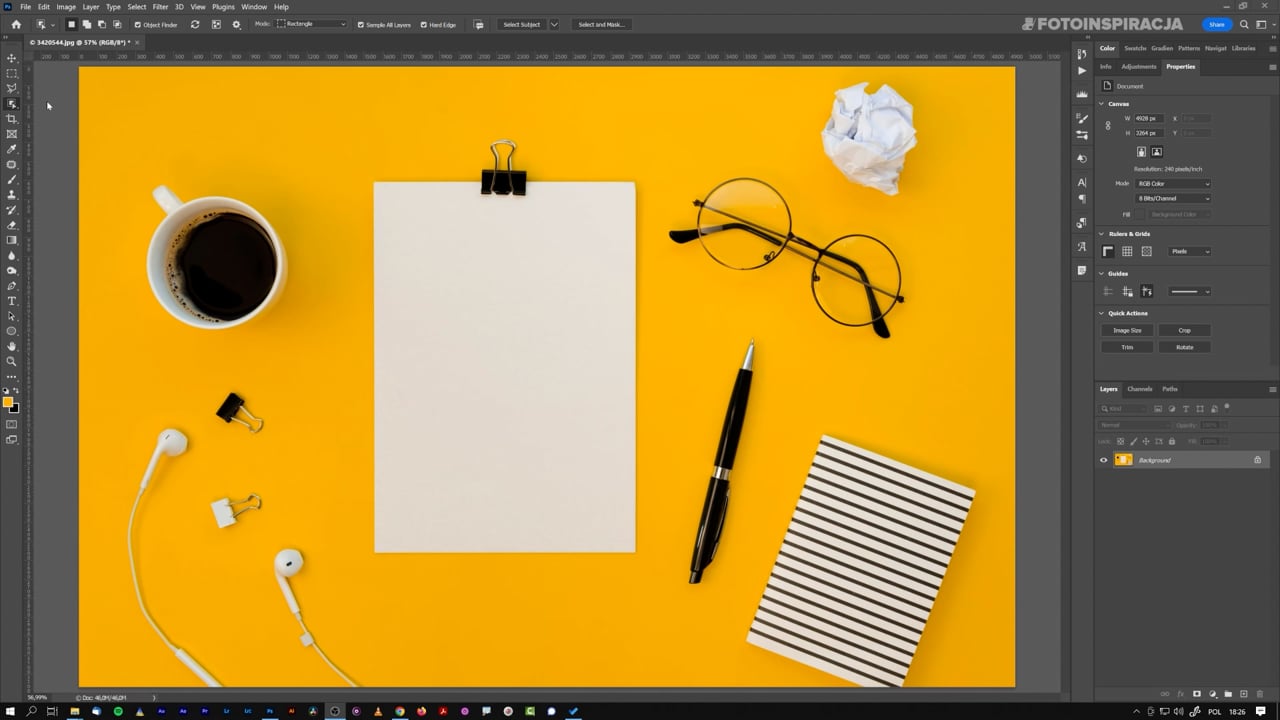
Task: Click the Object Finder refresh icon
Action: coord(195,24)
